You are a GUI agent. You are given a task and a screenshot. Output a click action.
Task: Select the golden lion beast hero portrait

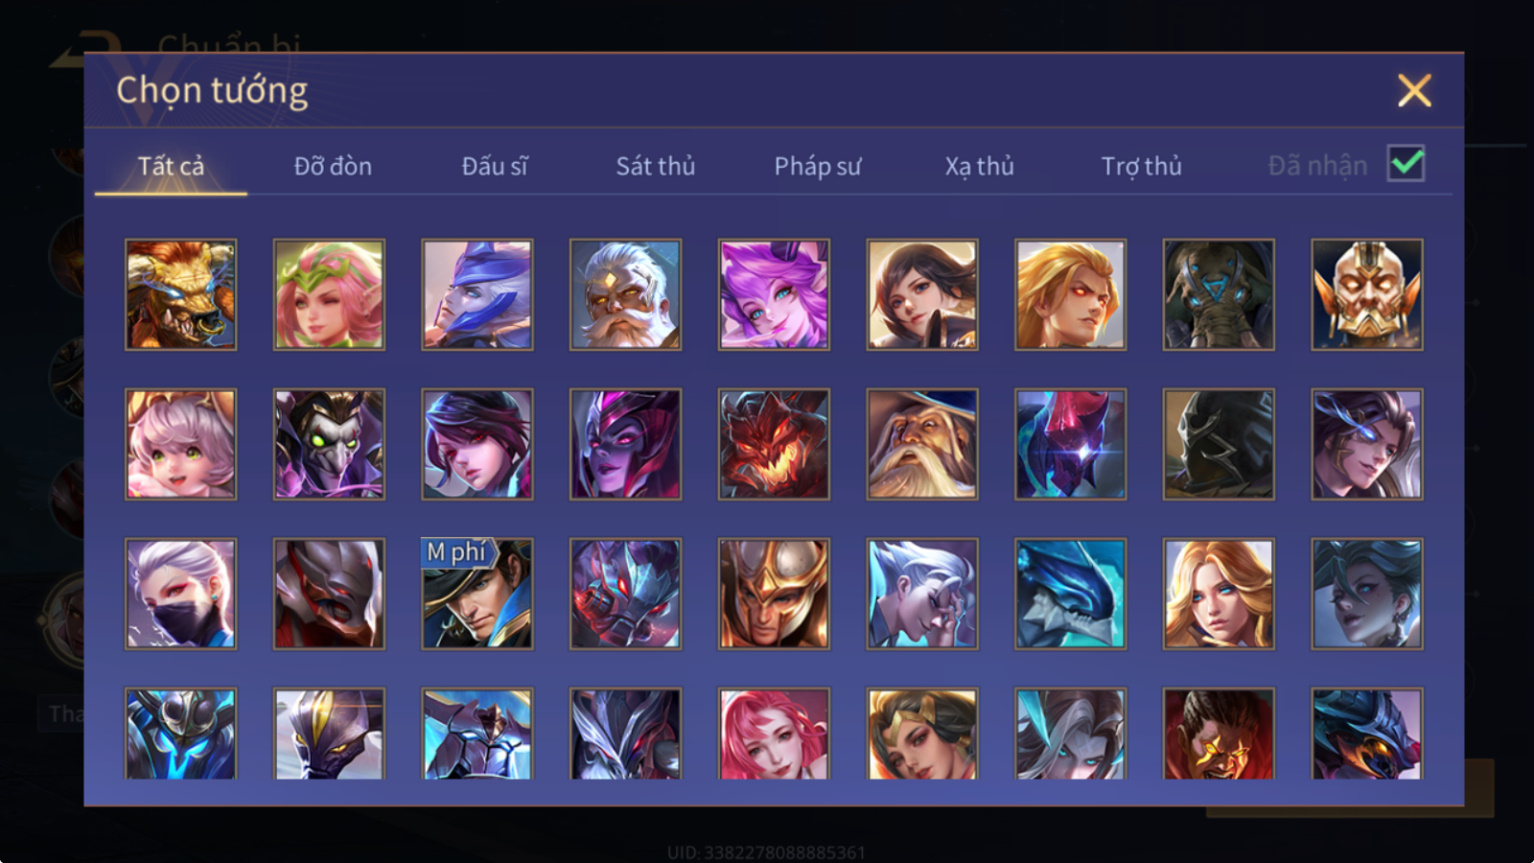(181, 294)
